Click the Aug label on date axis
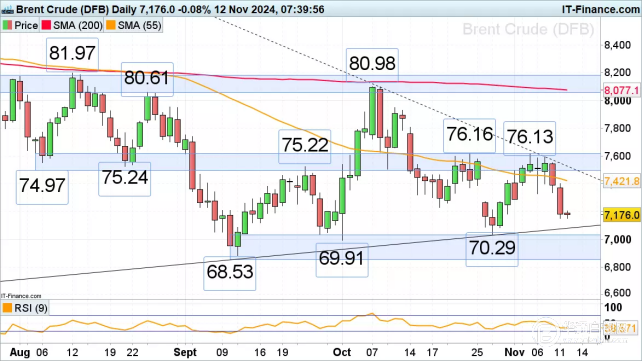Viewport: 643px width, 362px height. click(x=20, y=353)
